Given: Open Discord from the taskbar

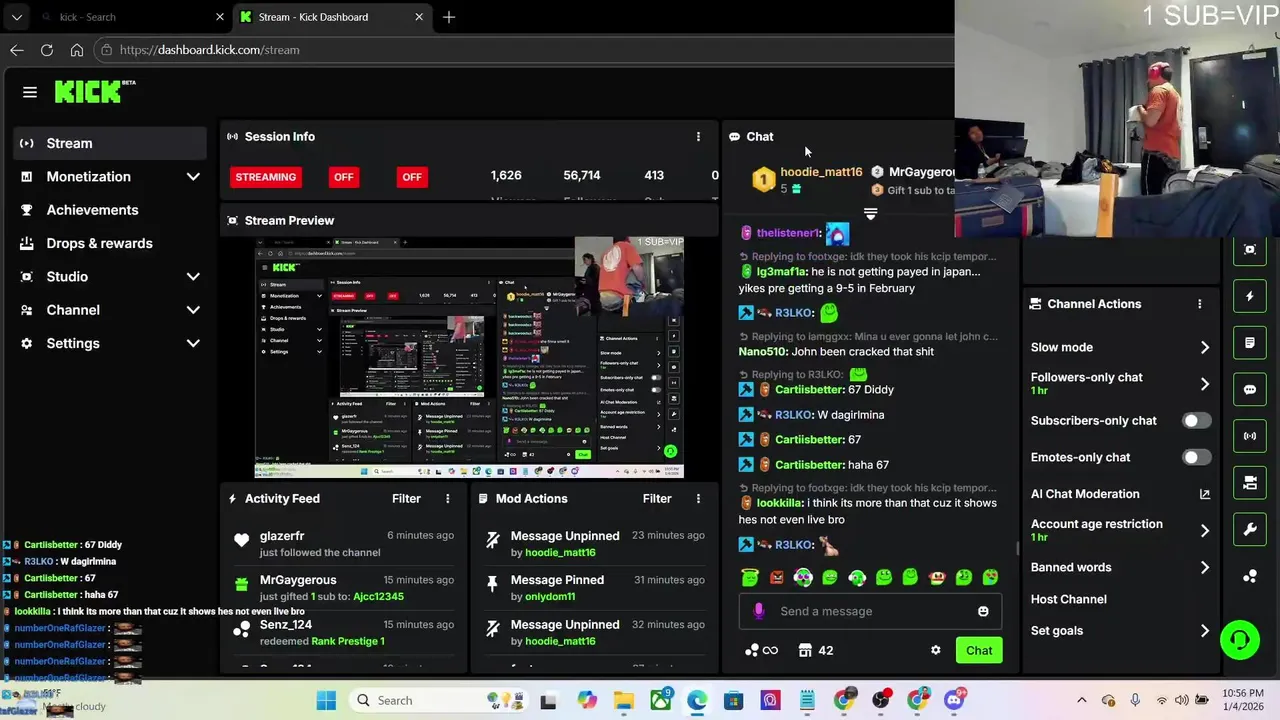Looking at the screenshot, I should point(954,700).
